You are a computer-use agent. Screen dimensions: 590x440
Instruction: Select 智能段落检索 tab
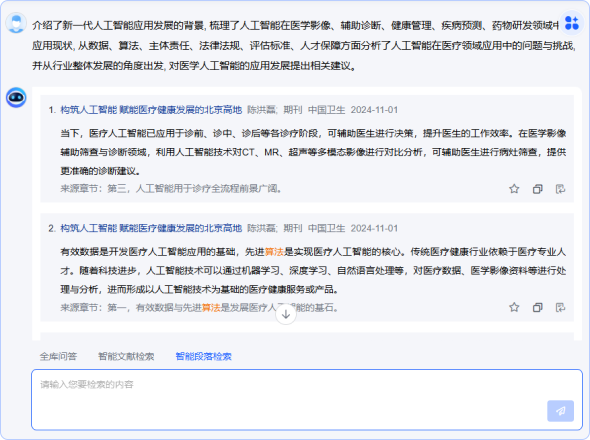(204, 356)
